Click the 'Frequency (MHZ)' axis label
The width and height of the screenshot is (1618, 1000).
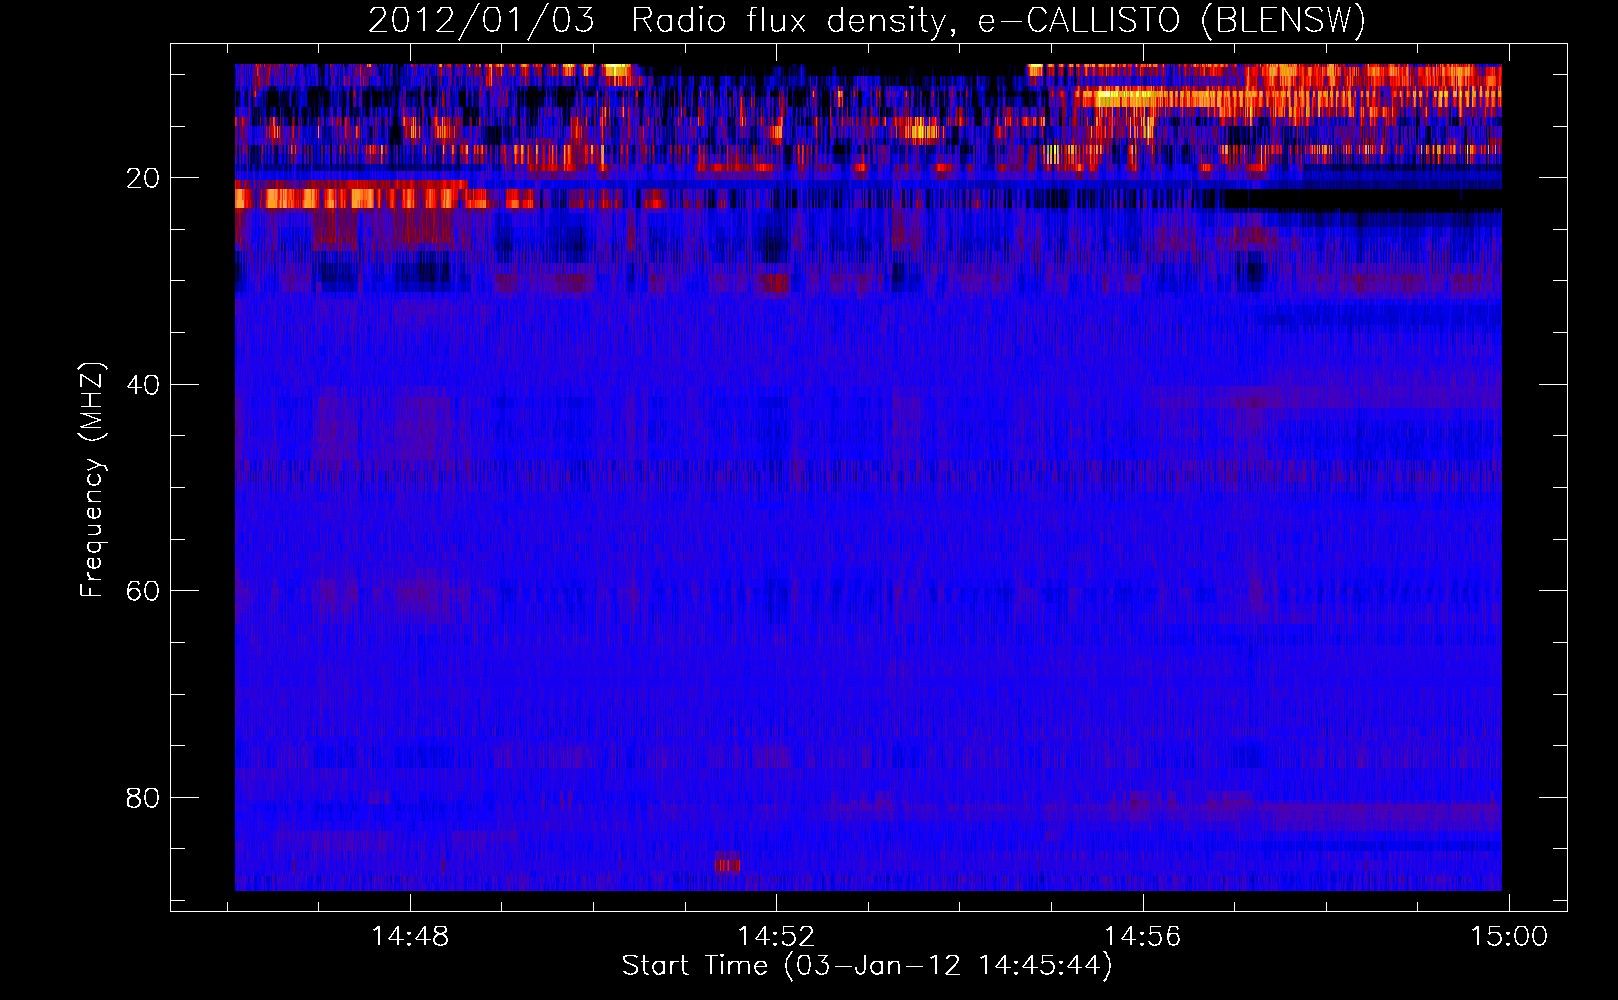click(x=92, y=480)
